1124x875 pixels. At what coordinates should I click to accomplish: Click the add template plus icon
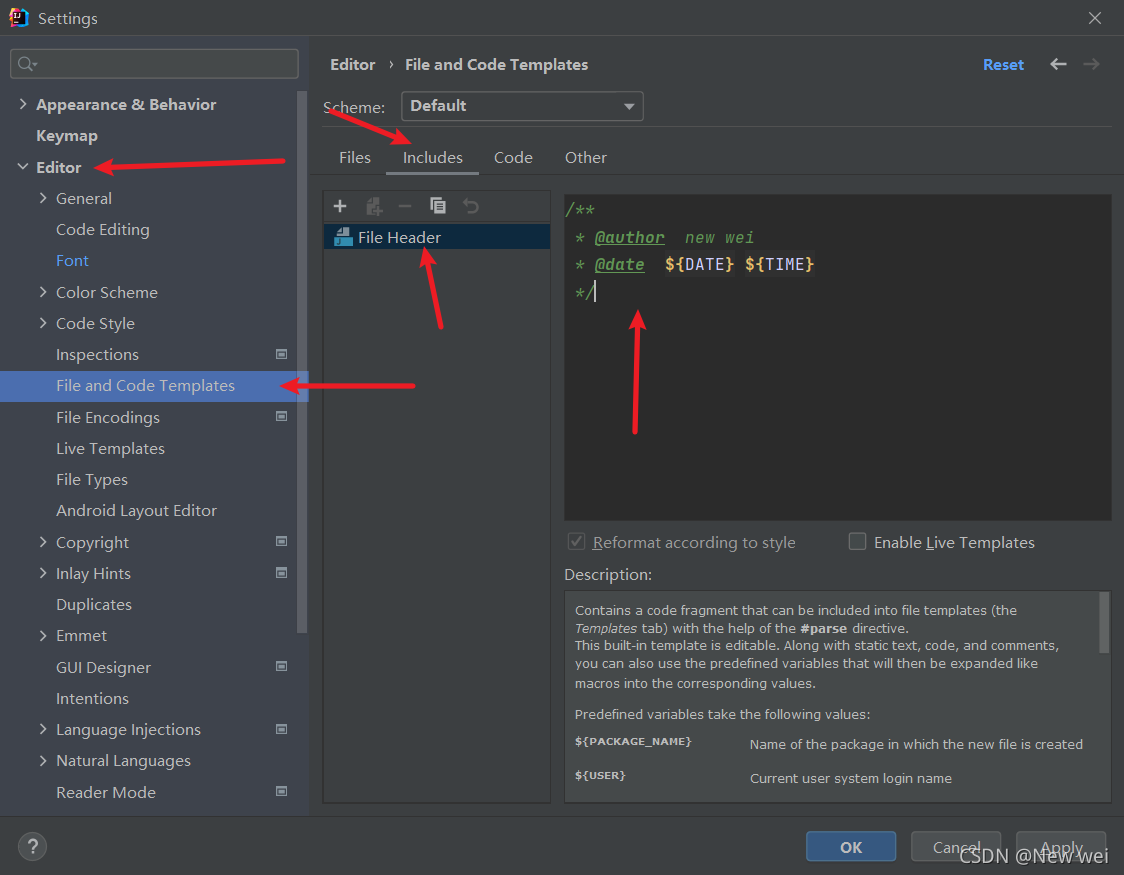[340, 206]
